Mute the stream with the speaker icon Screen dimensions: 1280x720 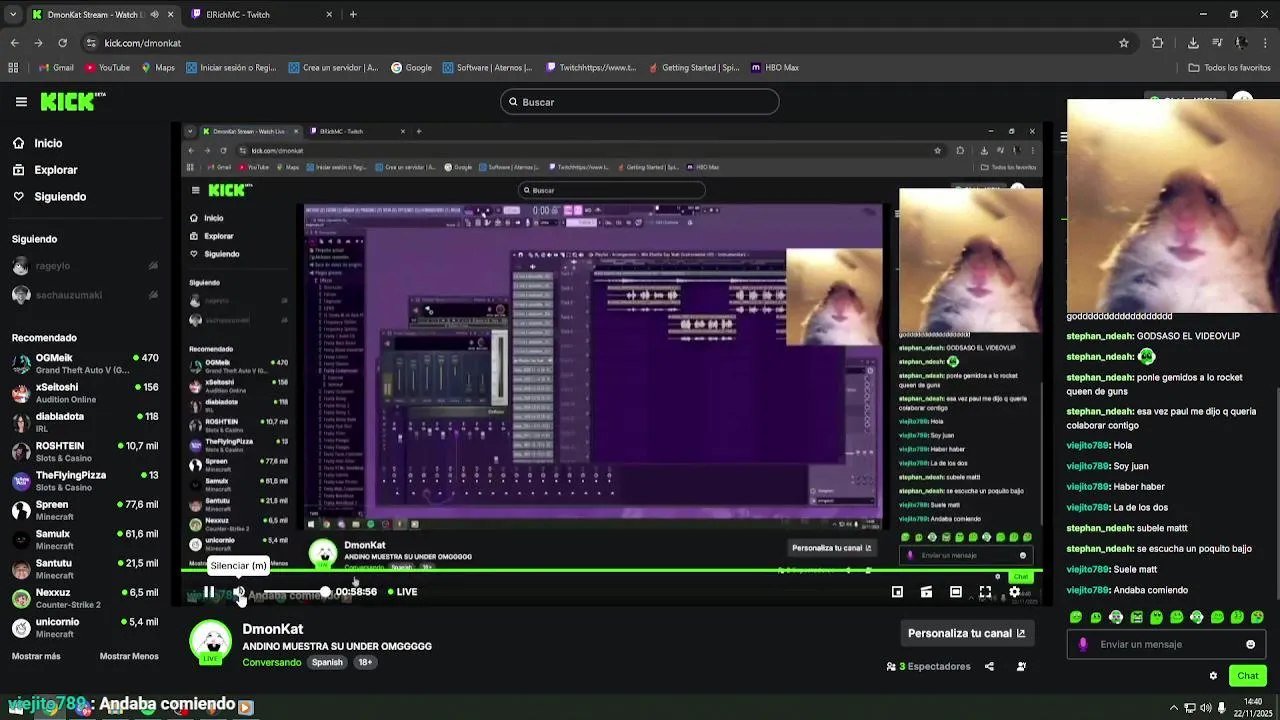(x=240, y=592)
